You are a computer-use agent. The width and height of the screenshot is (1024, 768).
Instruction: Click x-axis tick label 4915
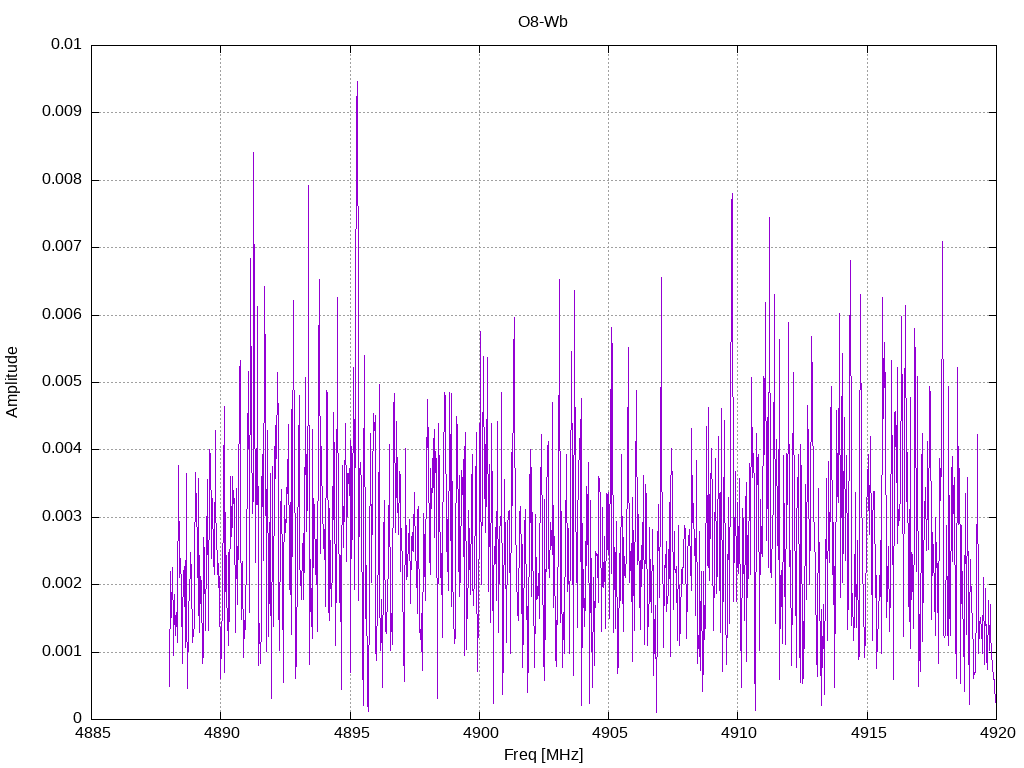[867, 733]
